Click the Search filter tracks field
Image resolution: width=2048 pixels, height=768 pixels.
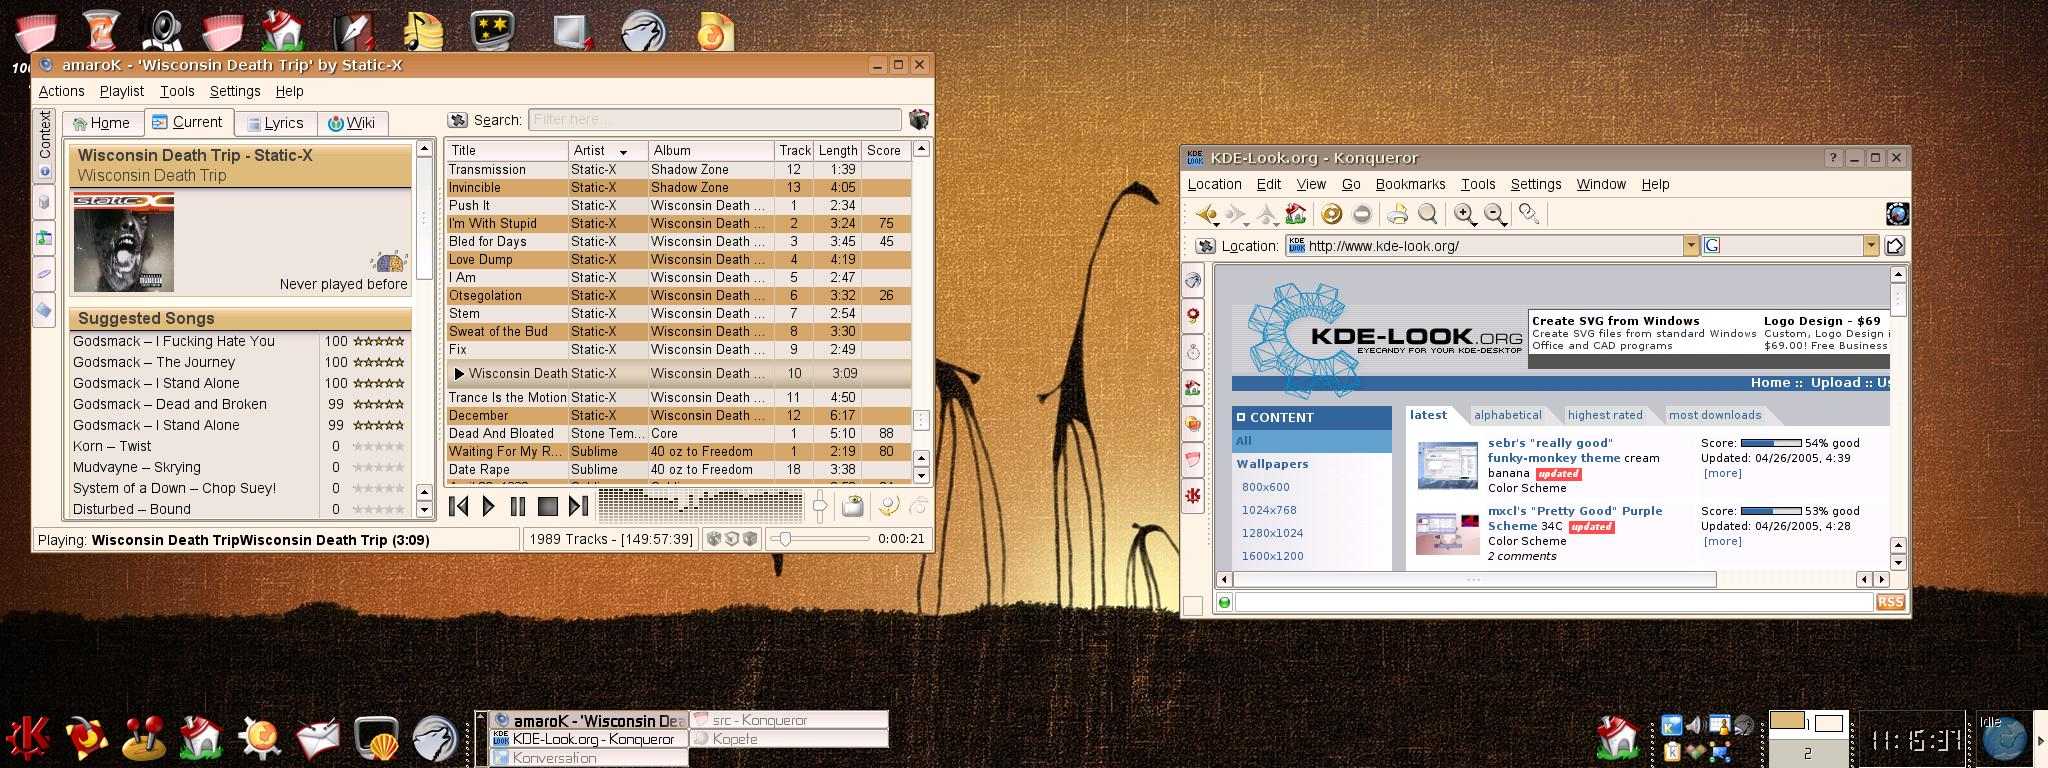714,120
